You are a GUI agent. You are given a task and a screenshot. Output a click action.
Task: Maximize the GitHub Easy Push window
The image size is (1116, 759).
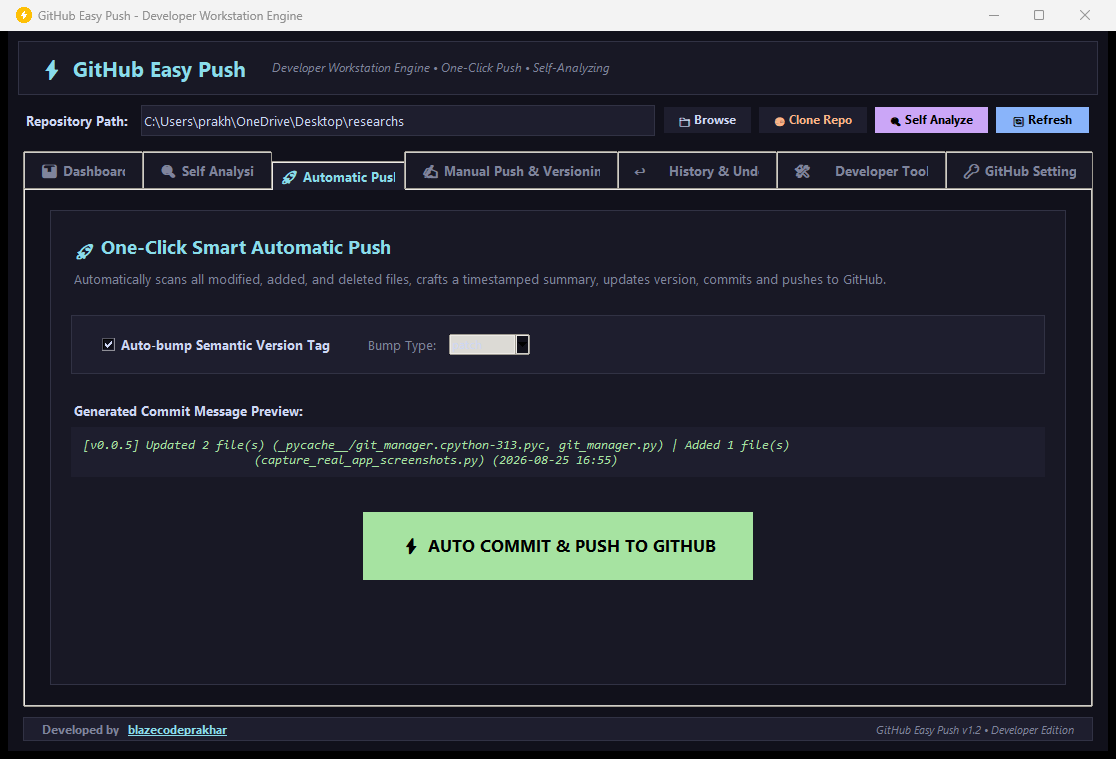pos(1039,15)
